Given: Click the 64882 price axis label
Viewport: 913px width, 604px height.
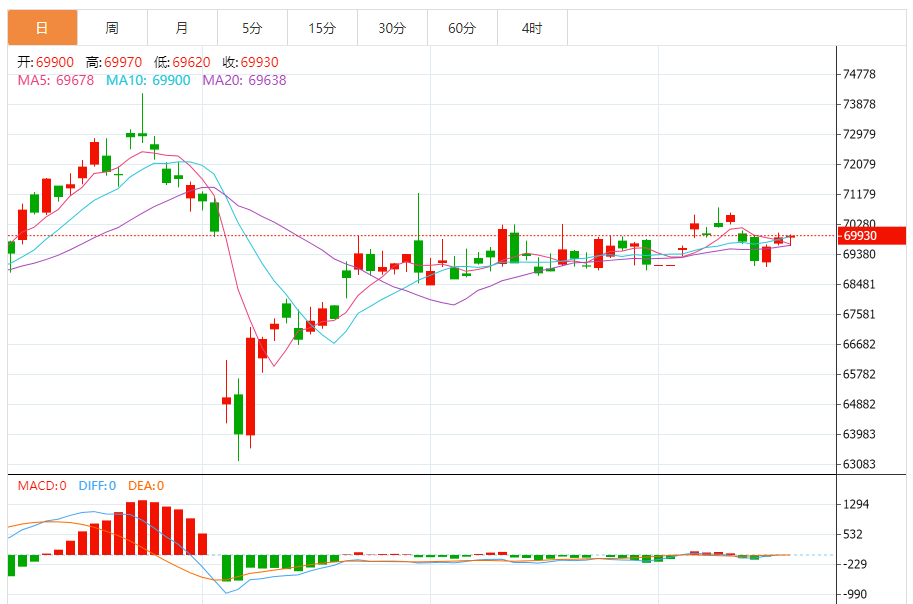Looking at the screenshot, I should pos(859,404).
